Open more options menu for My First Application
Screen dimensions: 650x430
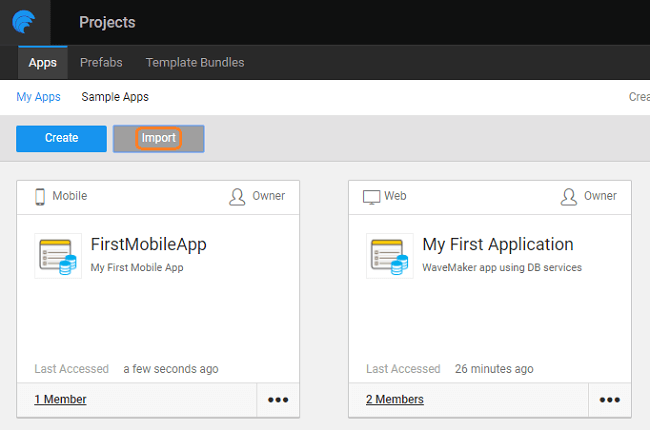tap(609, 400)
